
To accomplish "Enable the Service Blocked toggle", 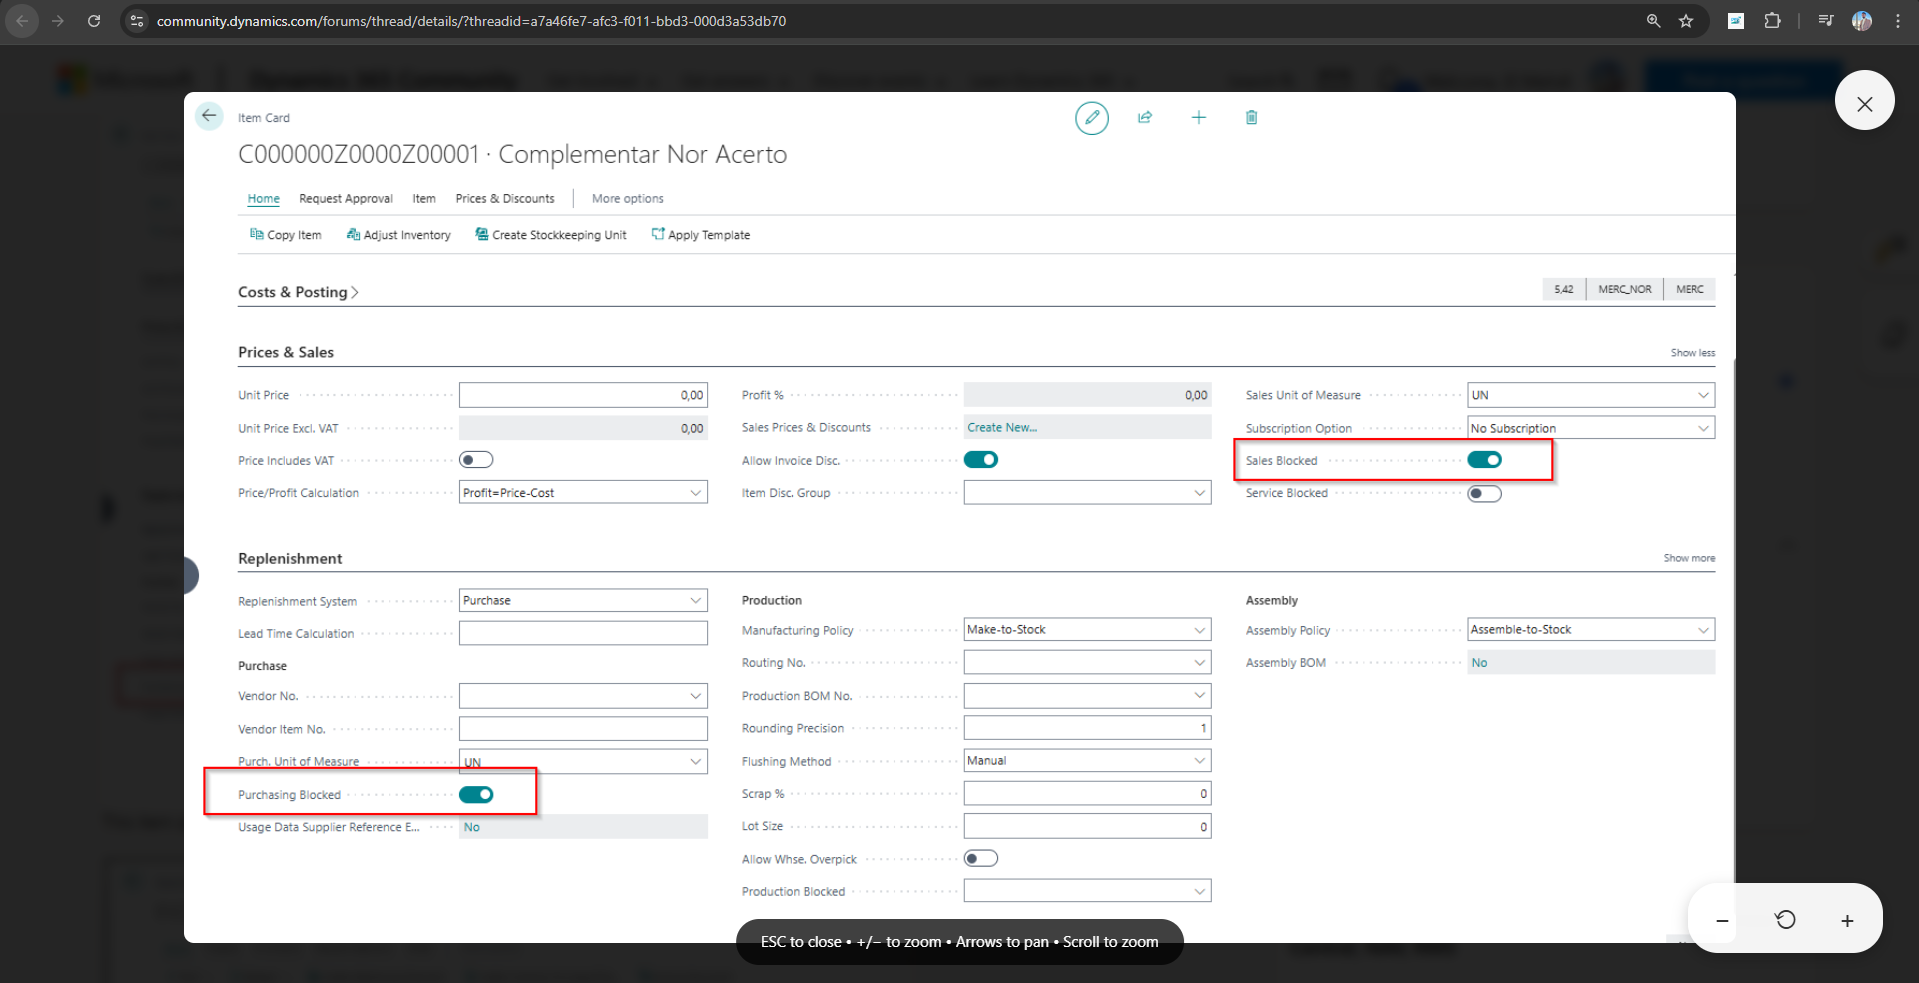I will [x=1484, y=493].
